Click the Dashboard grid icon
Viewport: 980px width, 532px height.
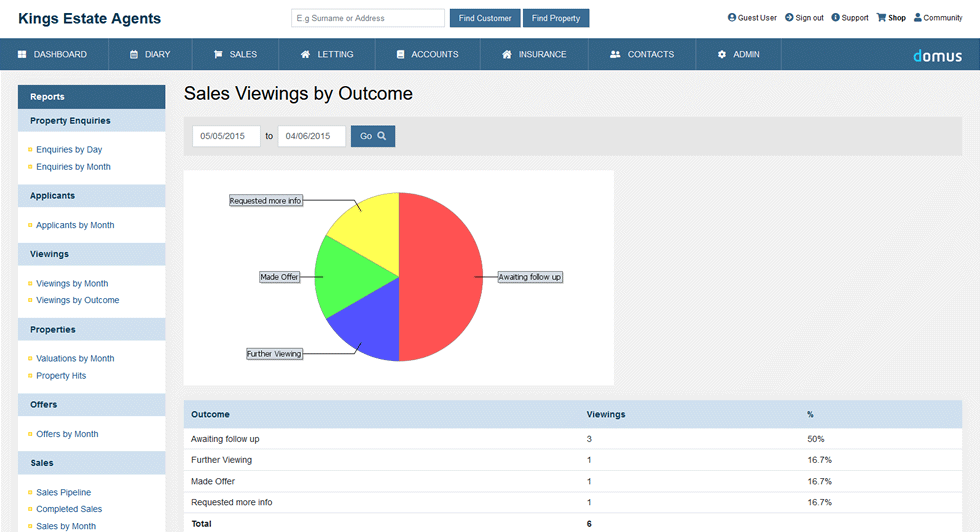tap(22, 55)
